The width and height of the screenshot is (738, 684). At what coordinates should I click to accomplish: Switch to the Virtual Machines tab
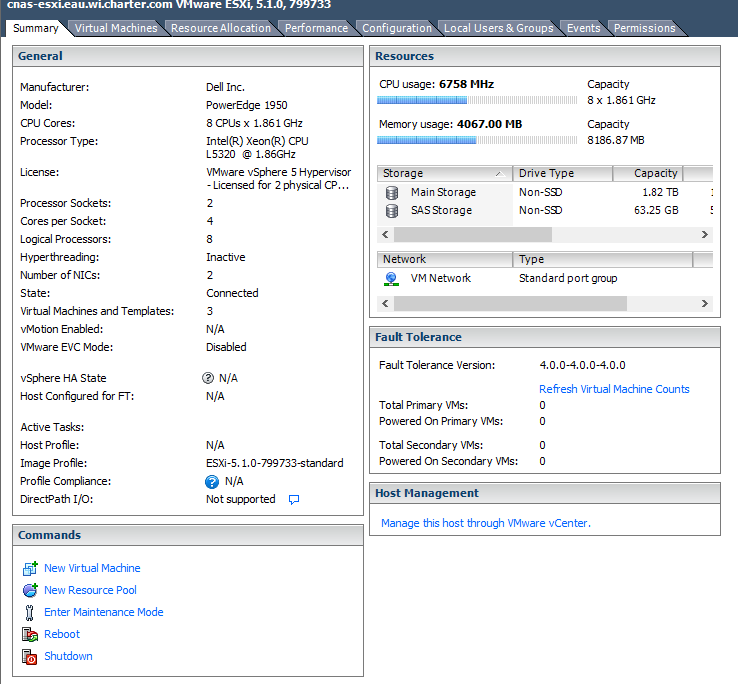(x=116, y=28)
